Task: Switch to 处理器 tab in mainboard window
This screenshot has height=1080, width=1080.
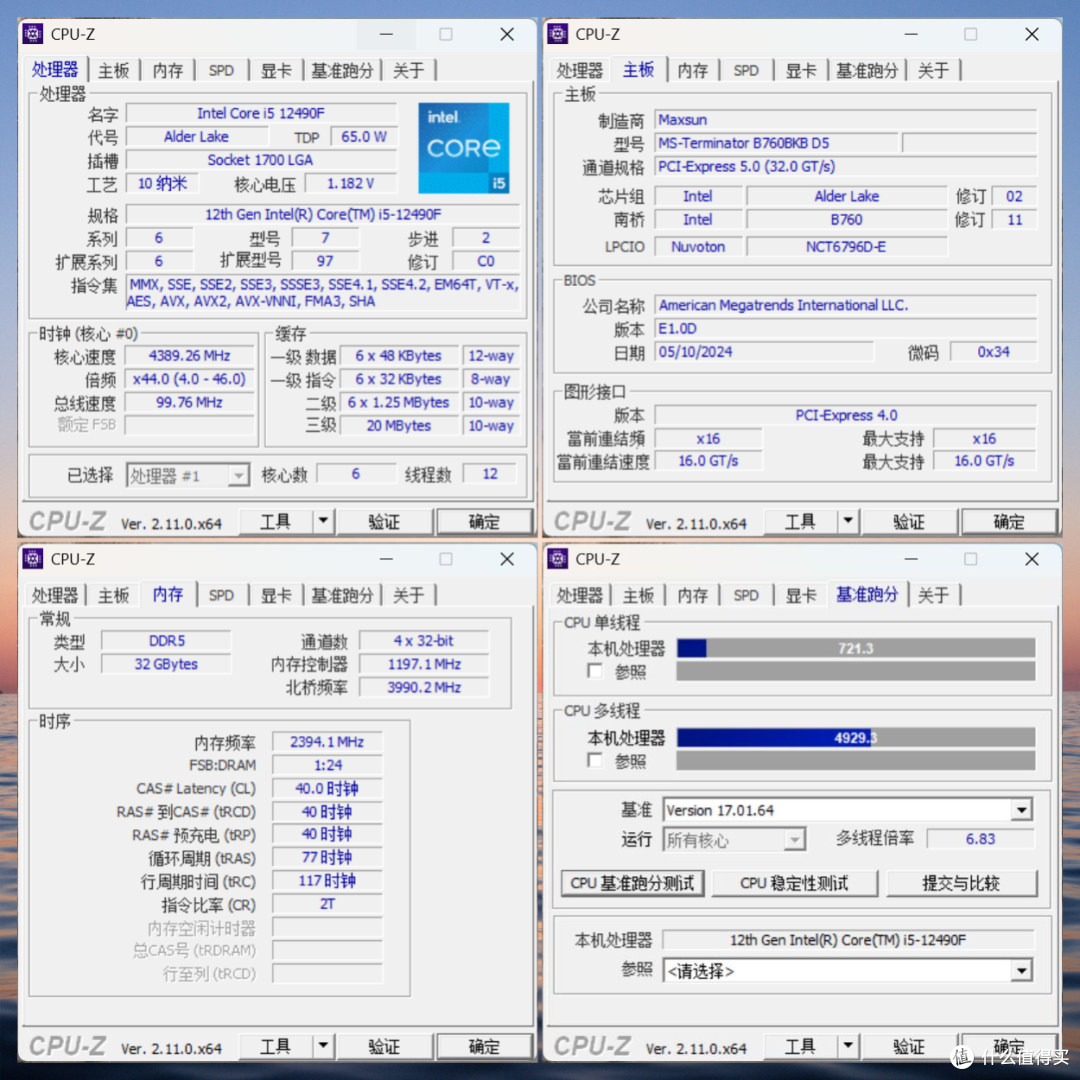Action: click(579, 70)
